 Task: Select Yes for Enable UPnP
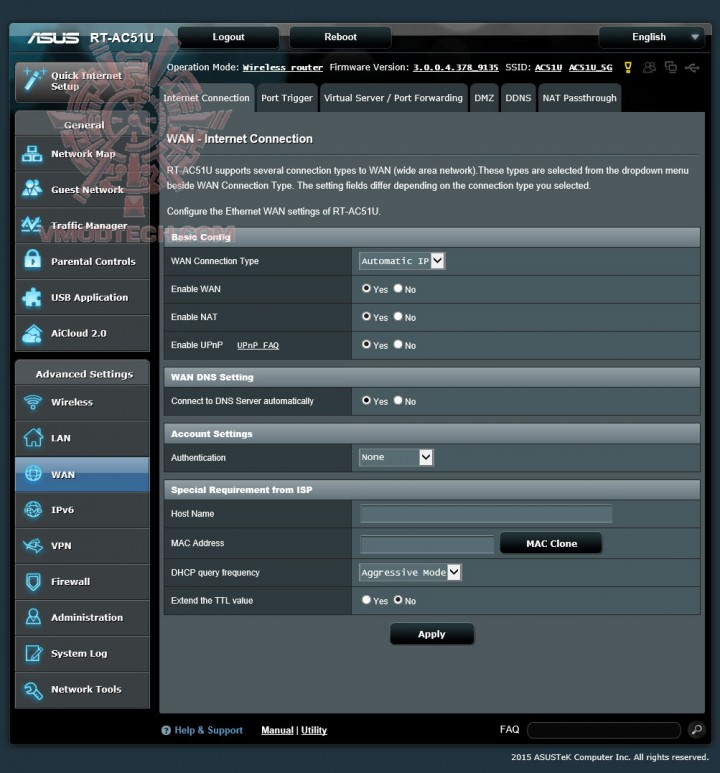pos(366,345)
